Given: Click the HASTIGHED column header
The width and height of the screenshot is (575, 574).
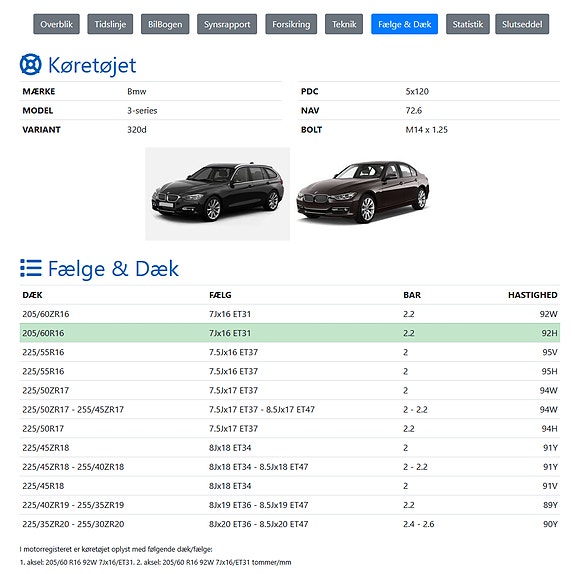Looking at the screenshot, I should pos(532,295).
